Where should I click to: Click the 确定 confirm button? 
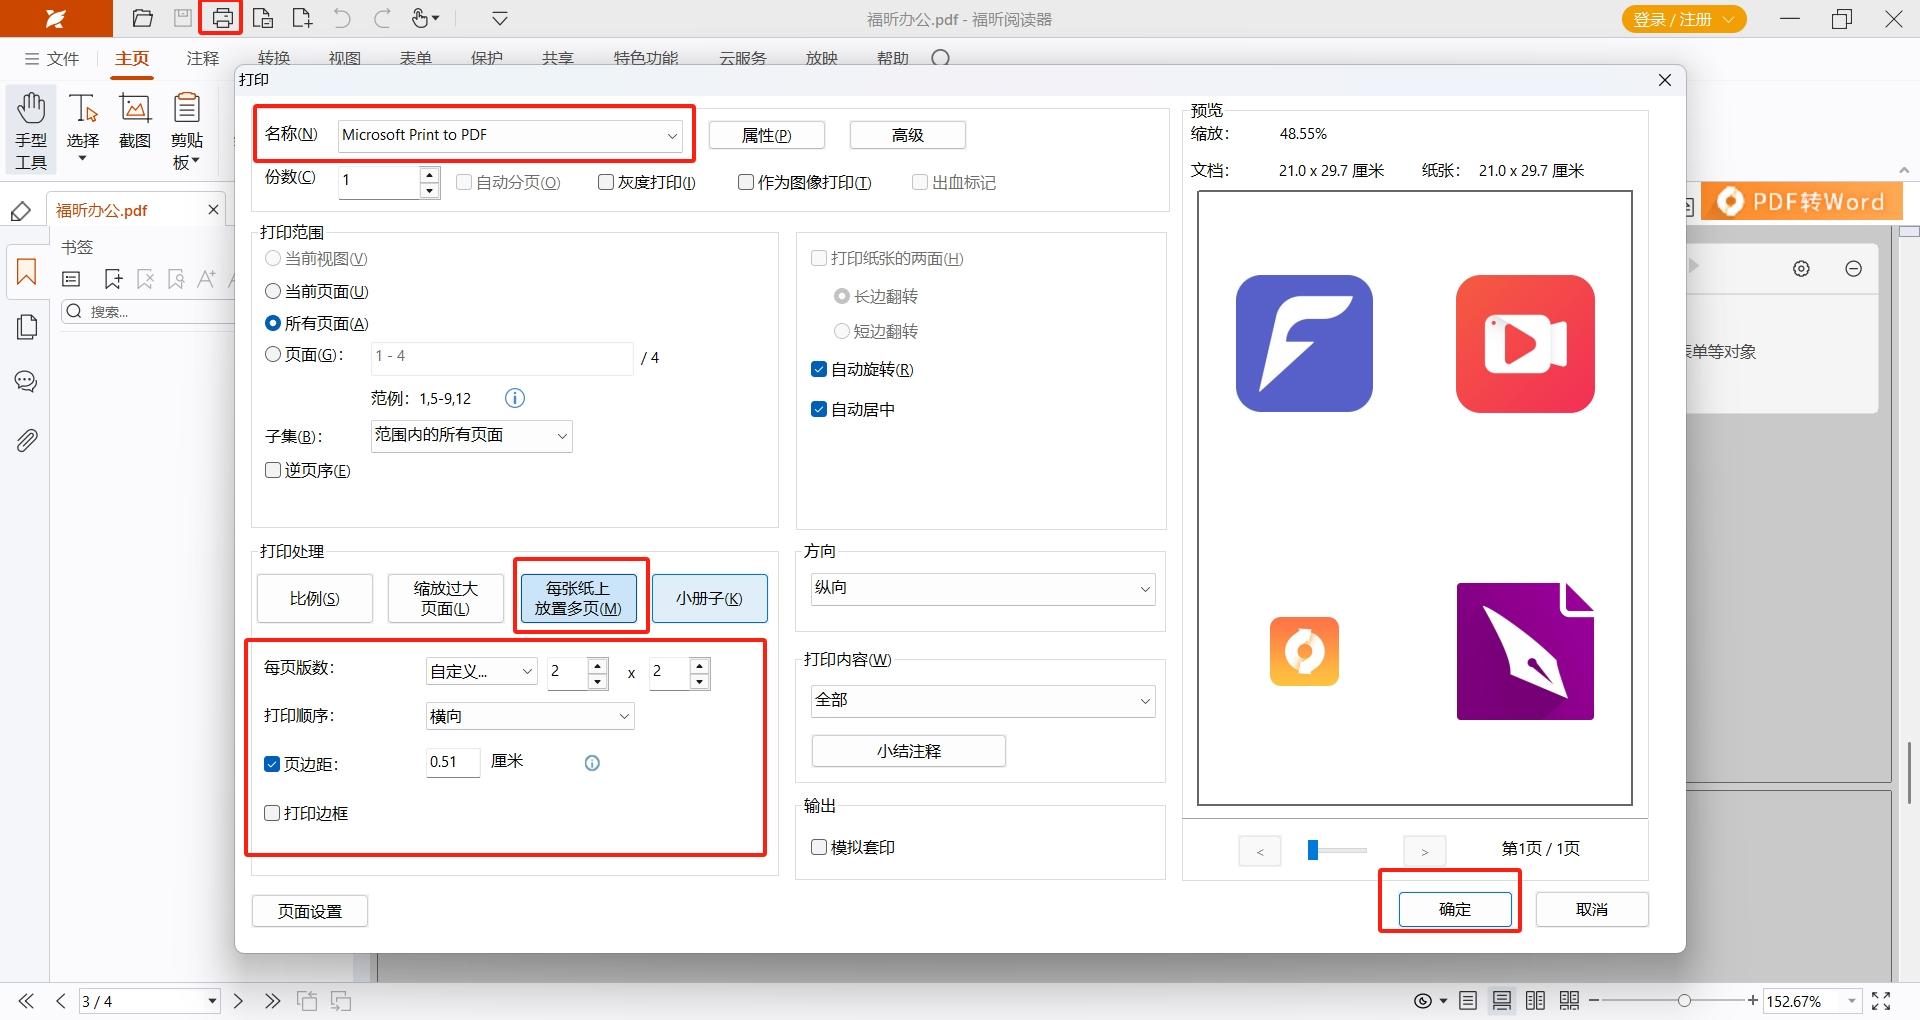1455,909
